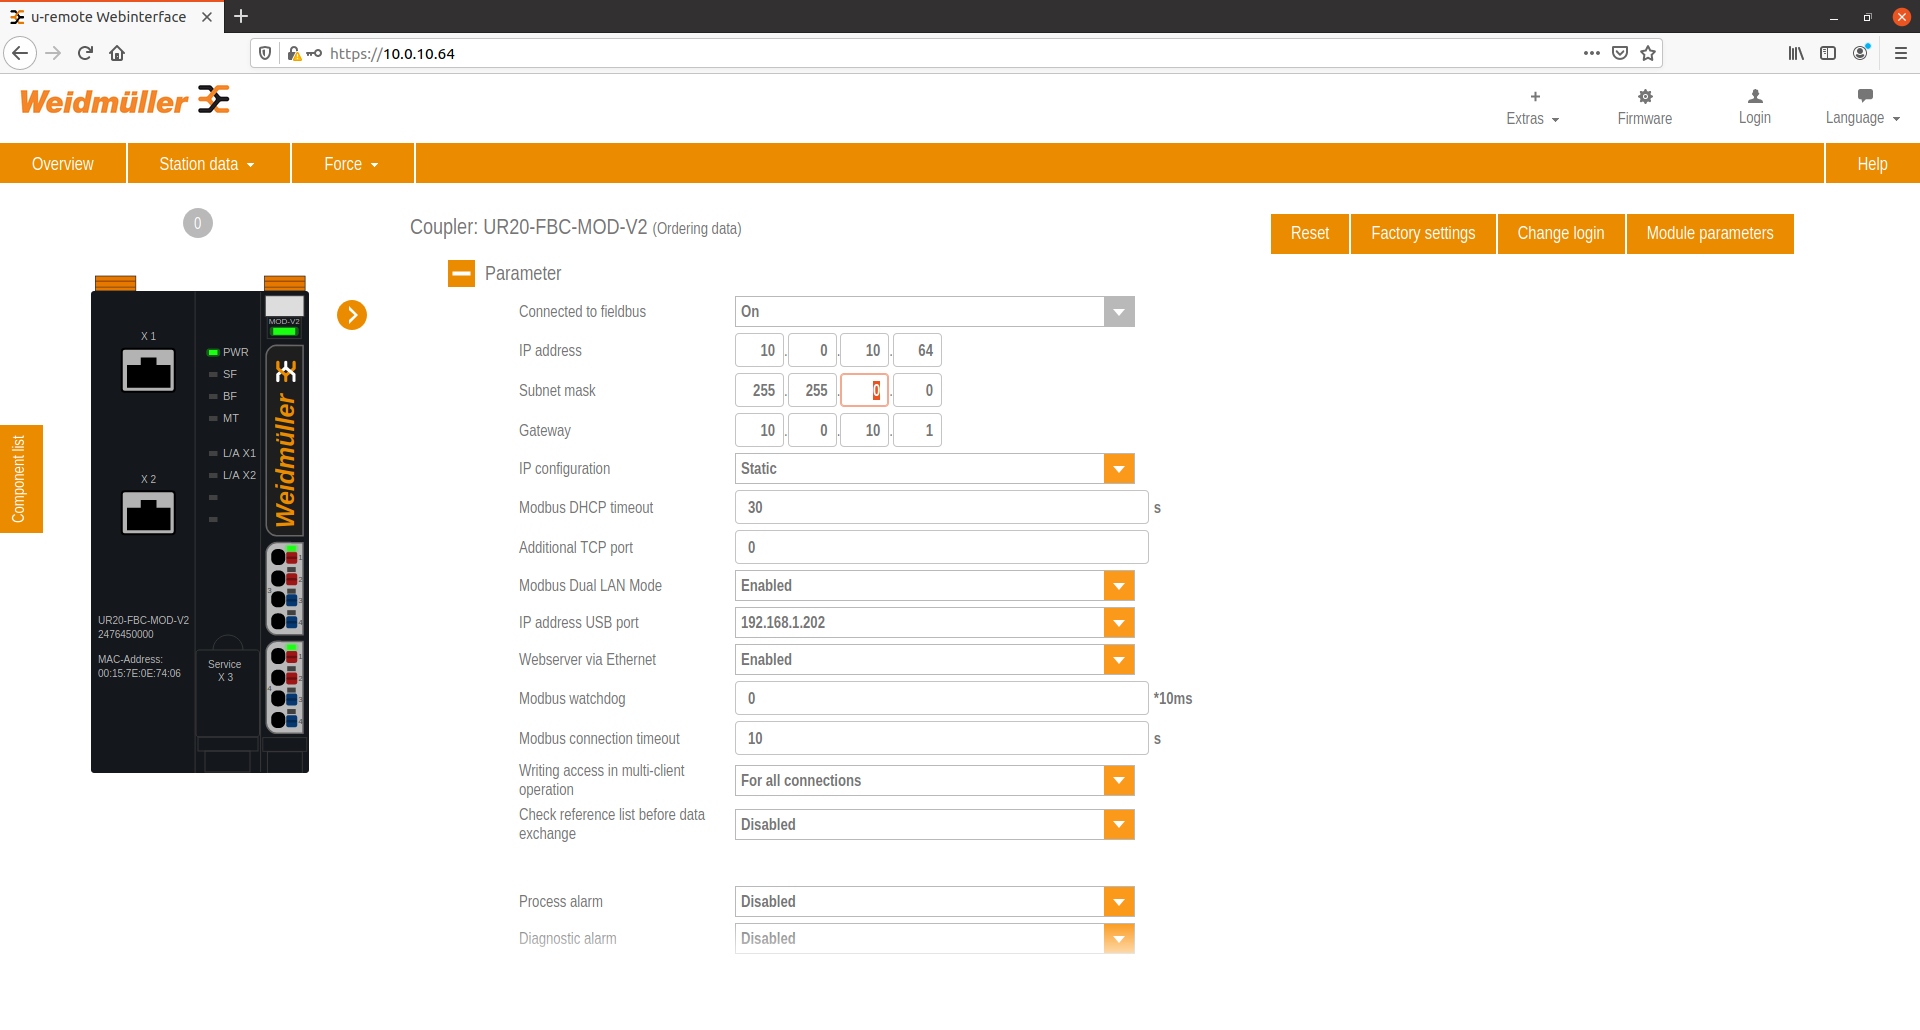Click the Login user icon

1754,97
